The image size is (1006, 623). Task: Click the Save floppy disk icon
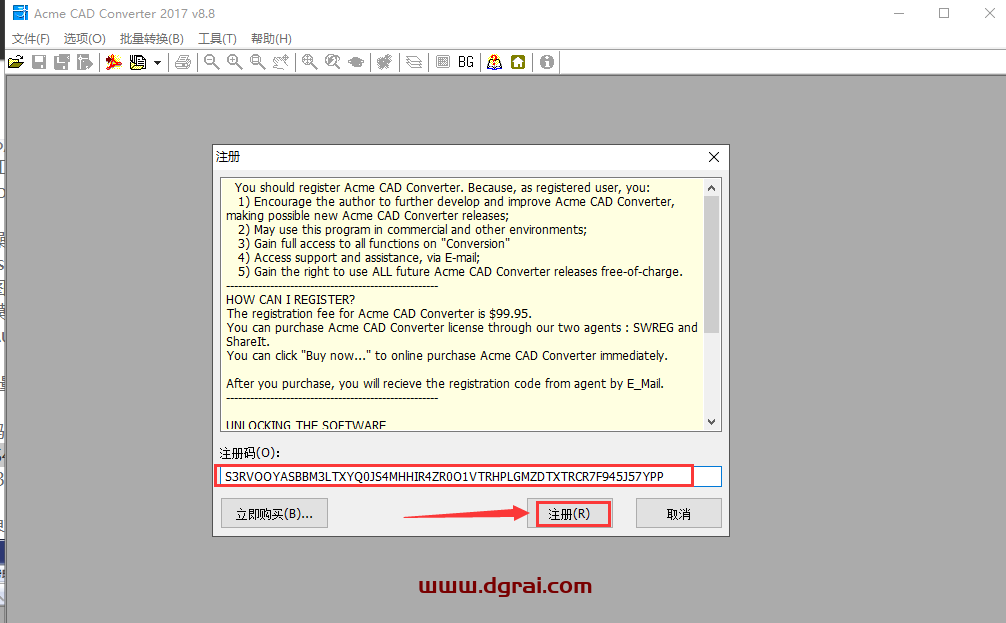(39, 62)
